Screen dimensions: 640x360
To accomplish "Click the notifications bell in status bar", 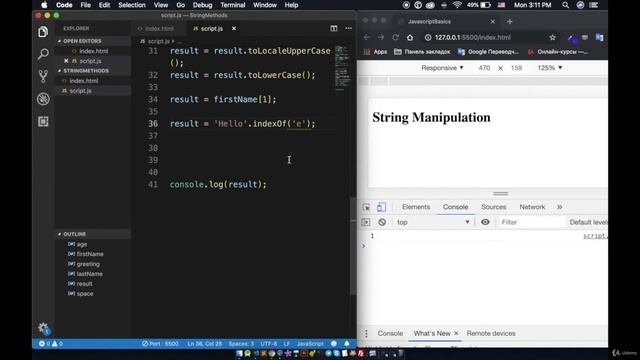I will click(x=347, y=344).
